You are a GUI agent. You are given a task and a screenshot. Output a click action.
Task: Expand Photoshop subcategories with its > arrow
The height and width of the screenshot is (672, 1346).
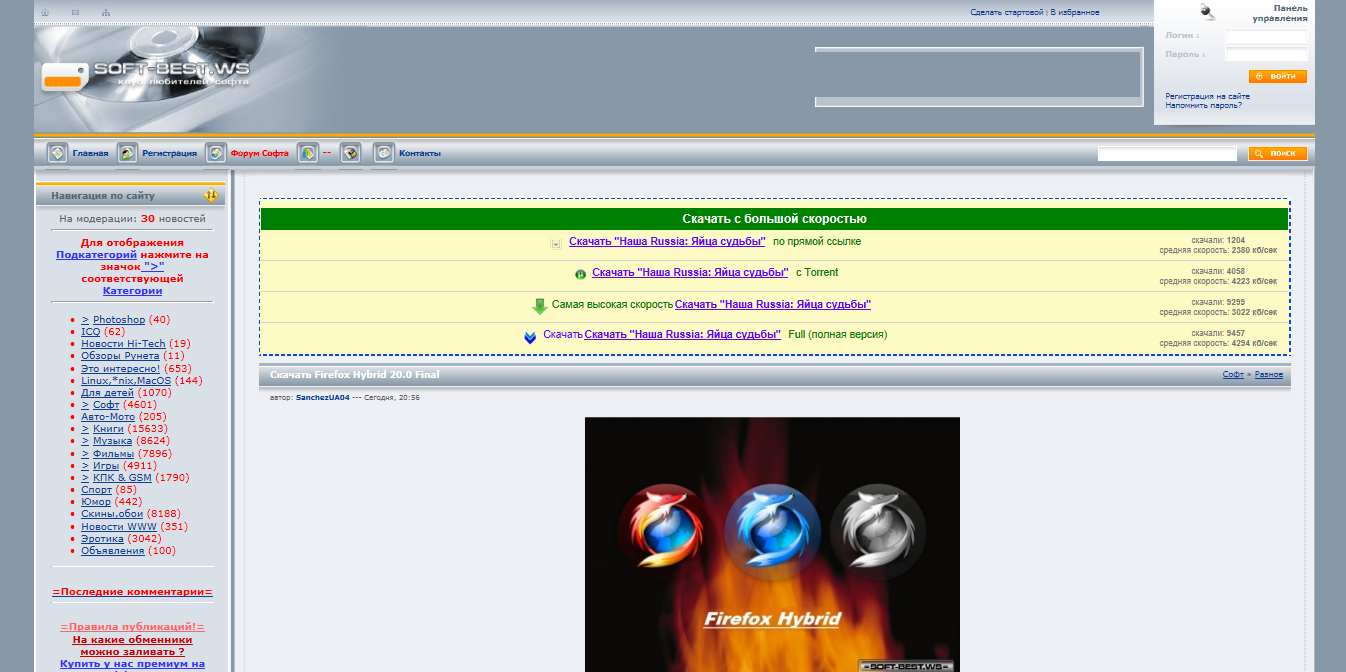[x=85, y=320]
